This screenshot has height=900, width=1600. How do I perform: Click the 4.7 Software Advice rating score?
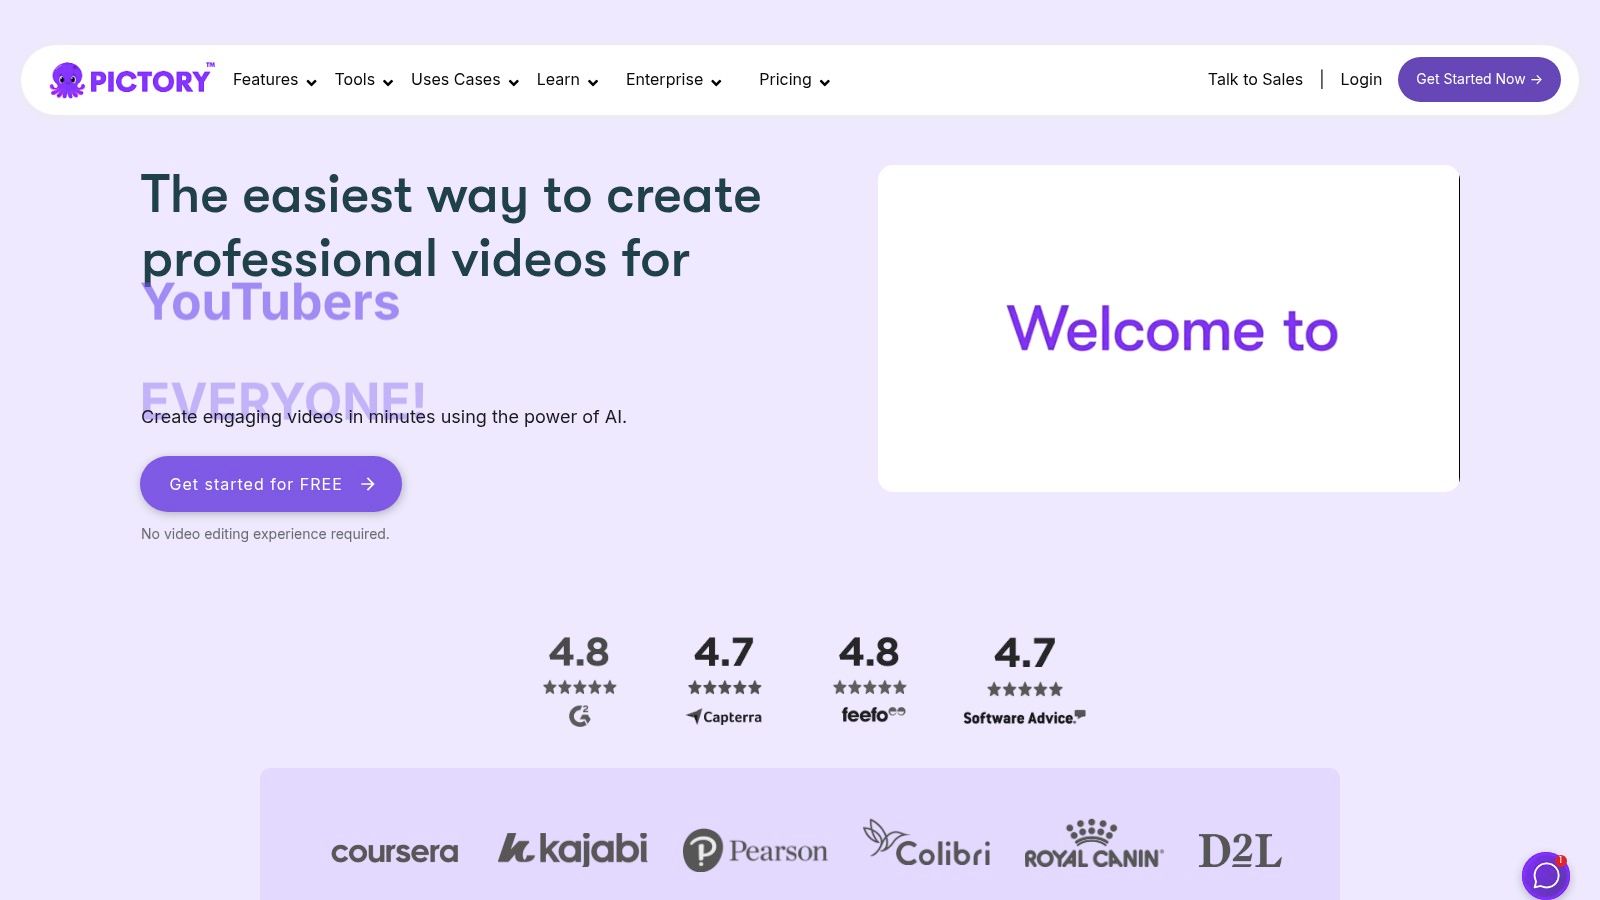click(x=1024, y=654)
